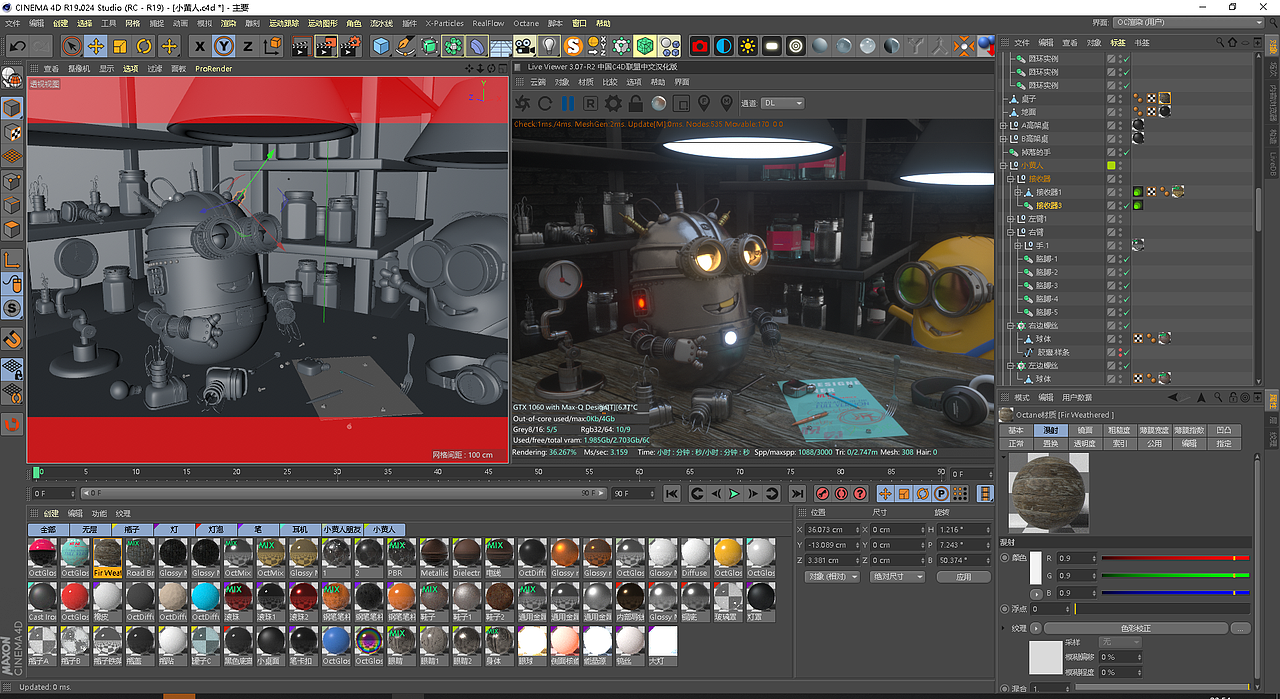The image size is (1280, 699).
Task: Click the X position input field
Action: click(x=830, y=529)
